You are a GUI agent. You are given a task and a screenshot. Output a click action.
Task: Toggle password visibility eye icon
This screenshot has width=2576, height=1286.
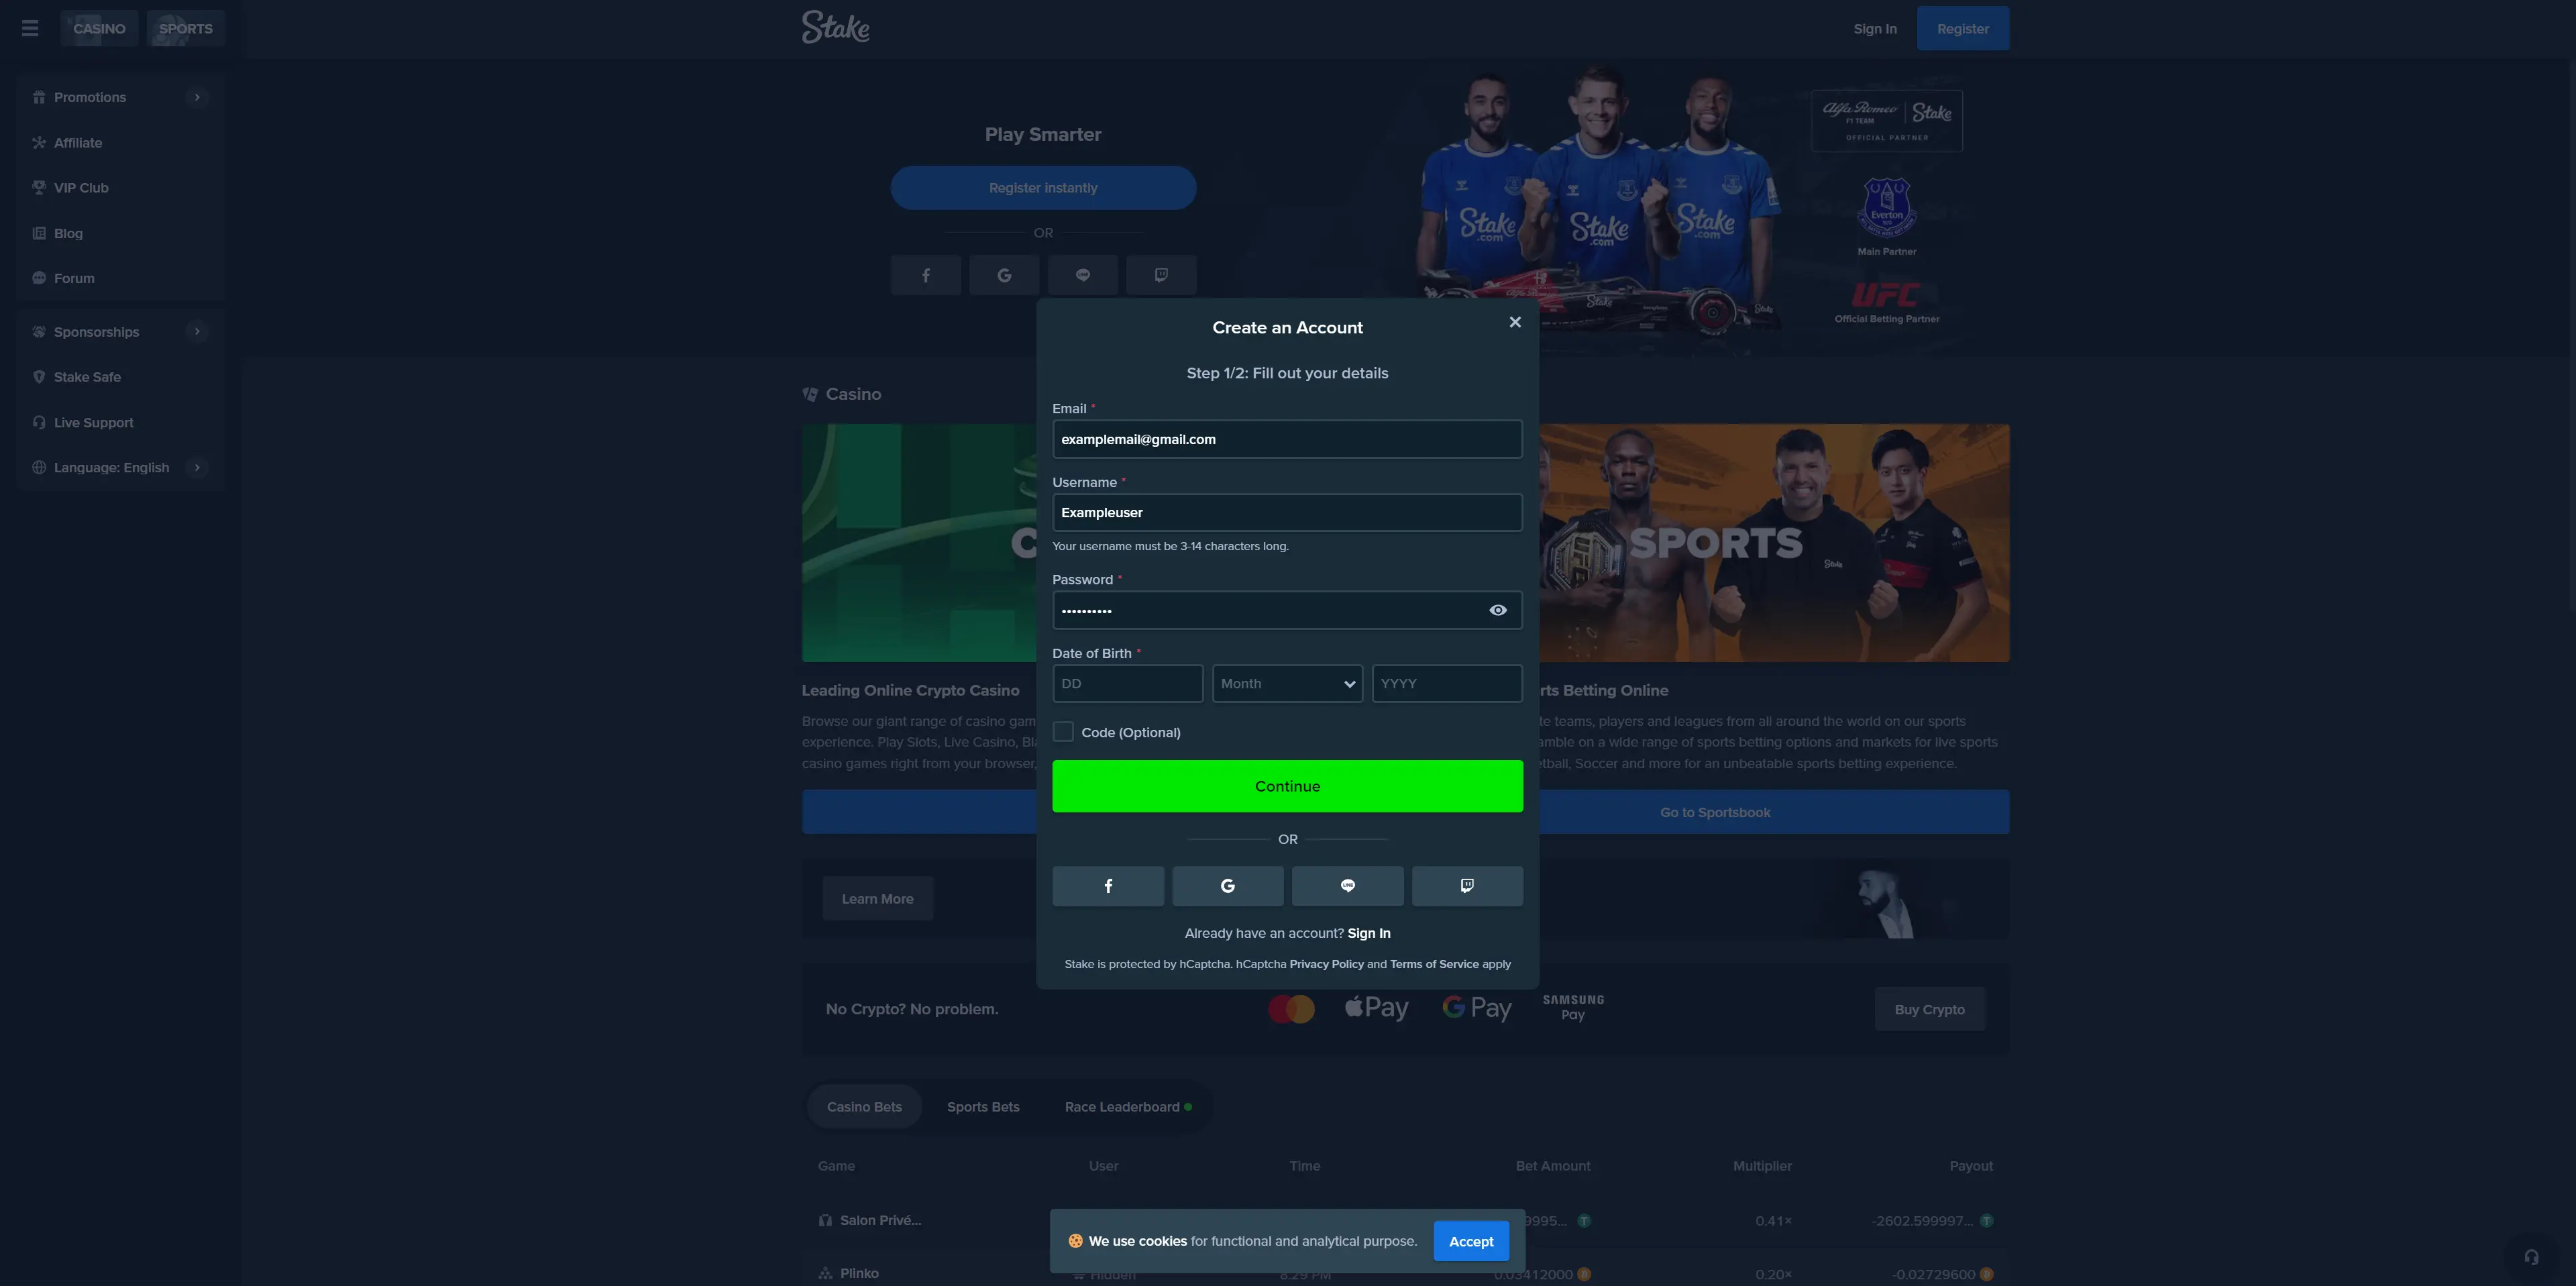[x=1498, y=610]
